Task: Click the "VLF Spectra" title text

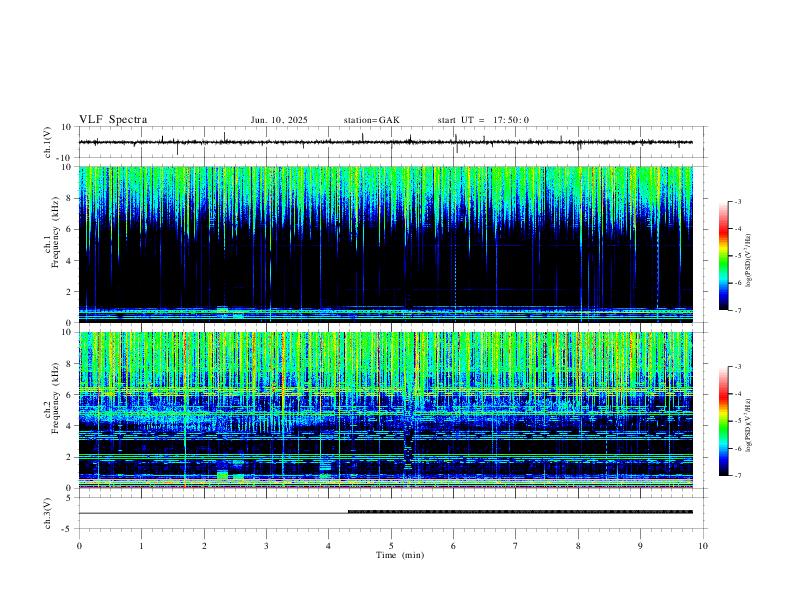Action: pyautogui.click(x=113, y=120)
